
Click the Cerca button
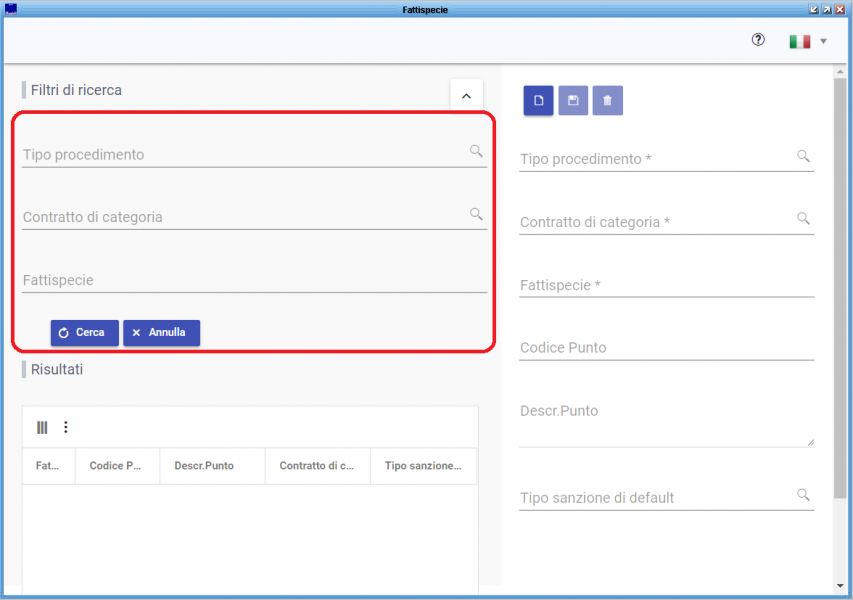[x=84, y=332]
